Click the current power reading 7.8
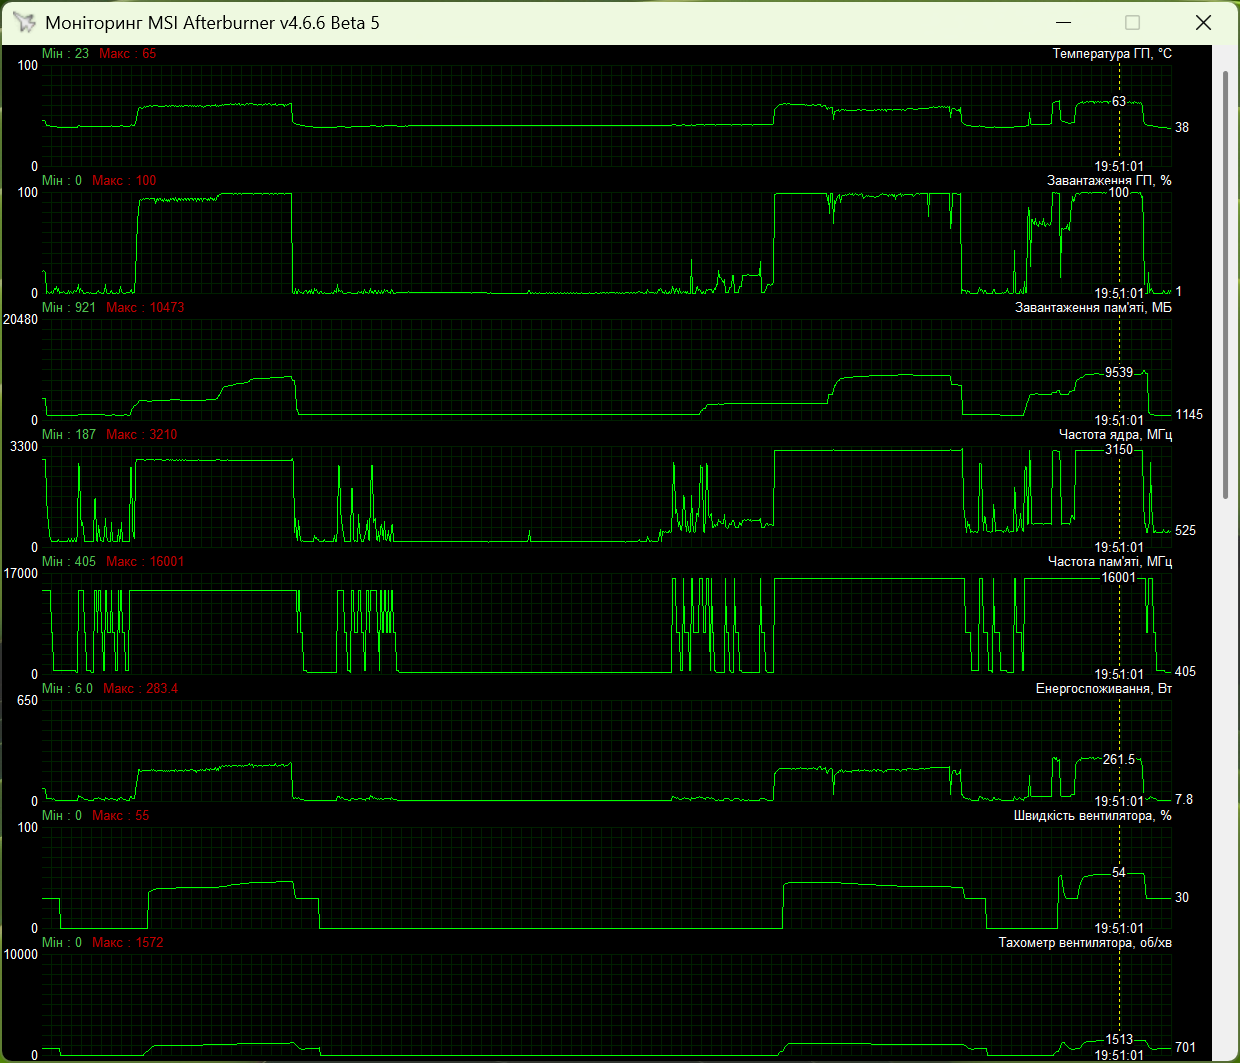 point(1184,800)
